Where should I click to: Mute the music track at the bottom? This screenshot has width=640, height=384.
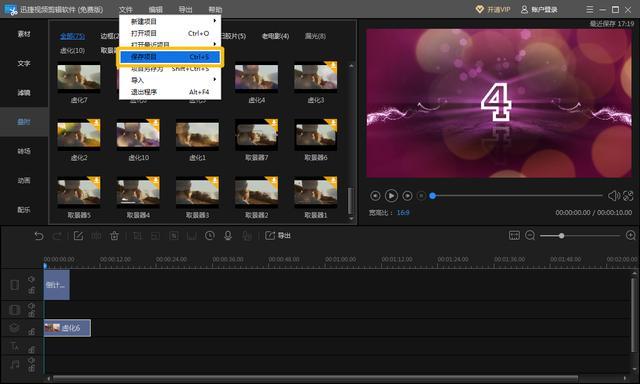coord(31,360)
